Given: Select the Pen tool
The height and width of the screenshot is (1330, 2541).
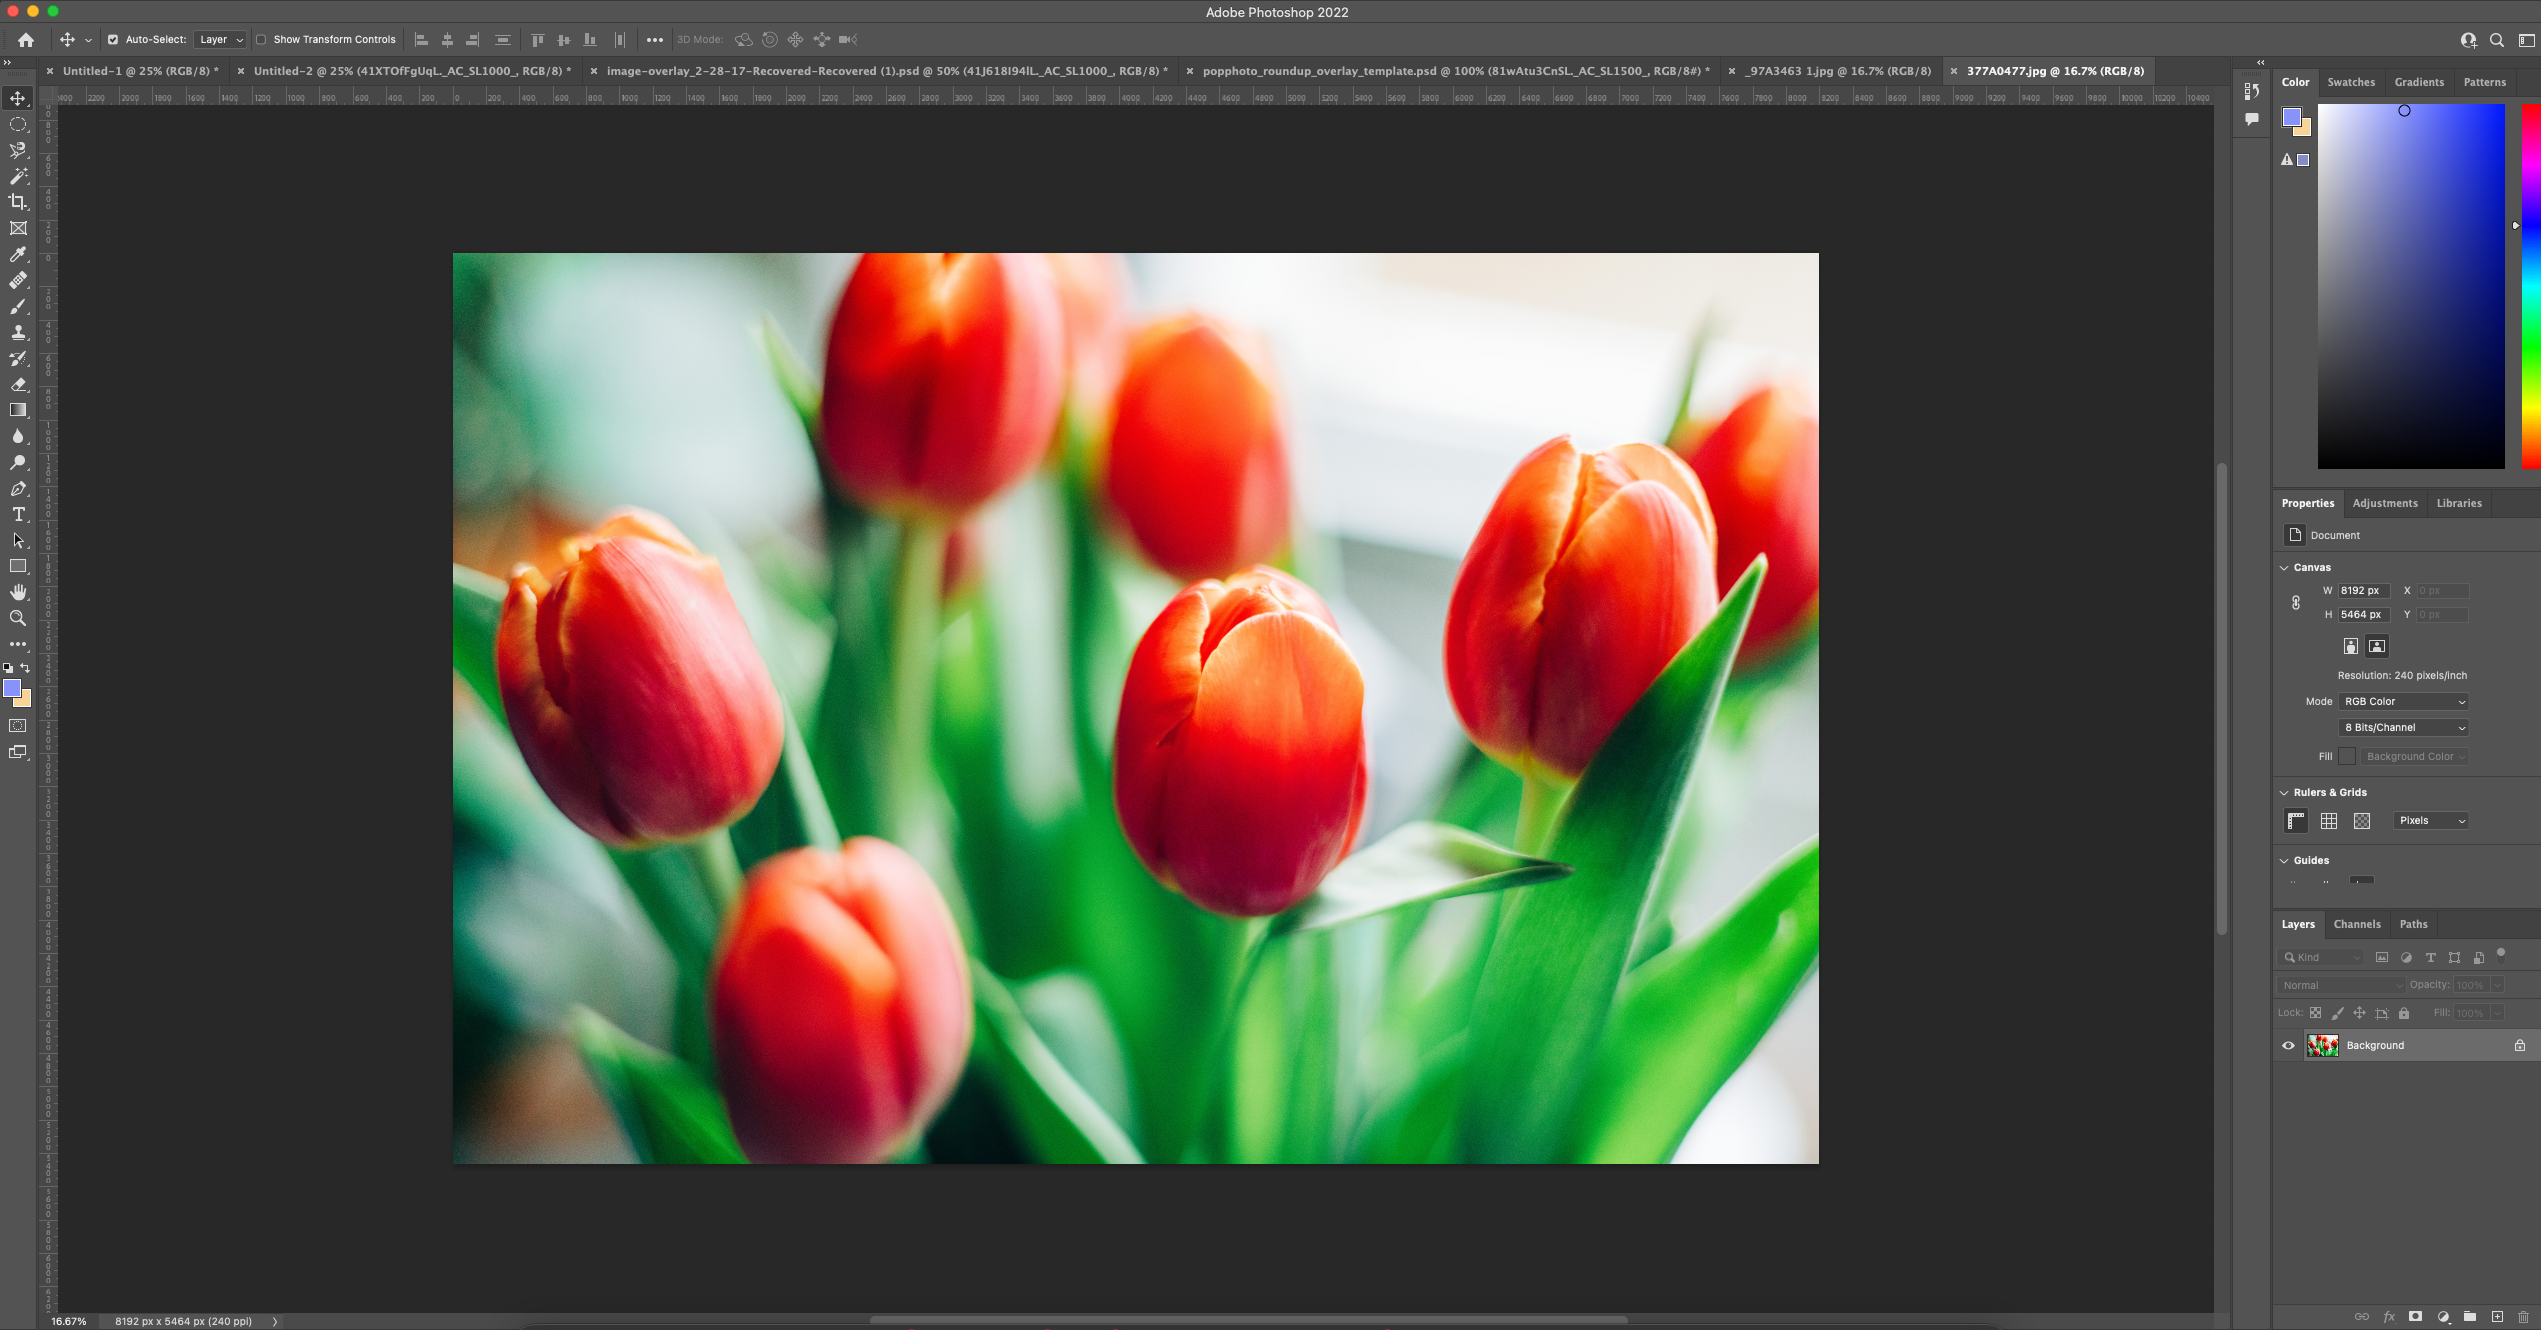Looking at the screenshot, I should [x=18, y=488].
